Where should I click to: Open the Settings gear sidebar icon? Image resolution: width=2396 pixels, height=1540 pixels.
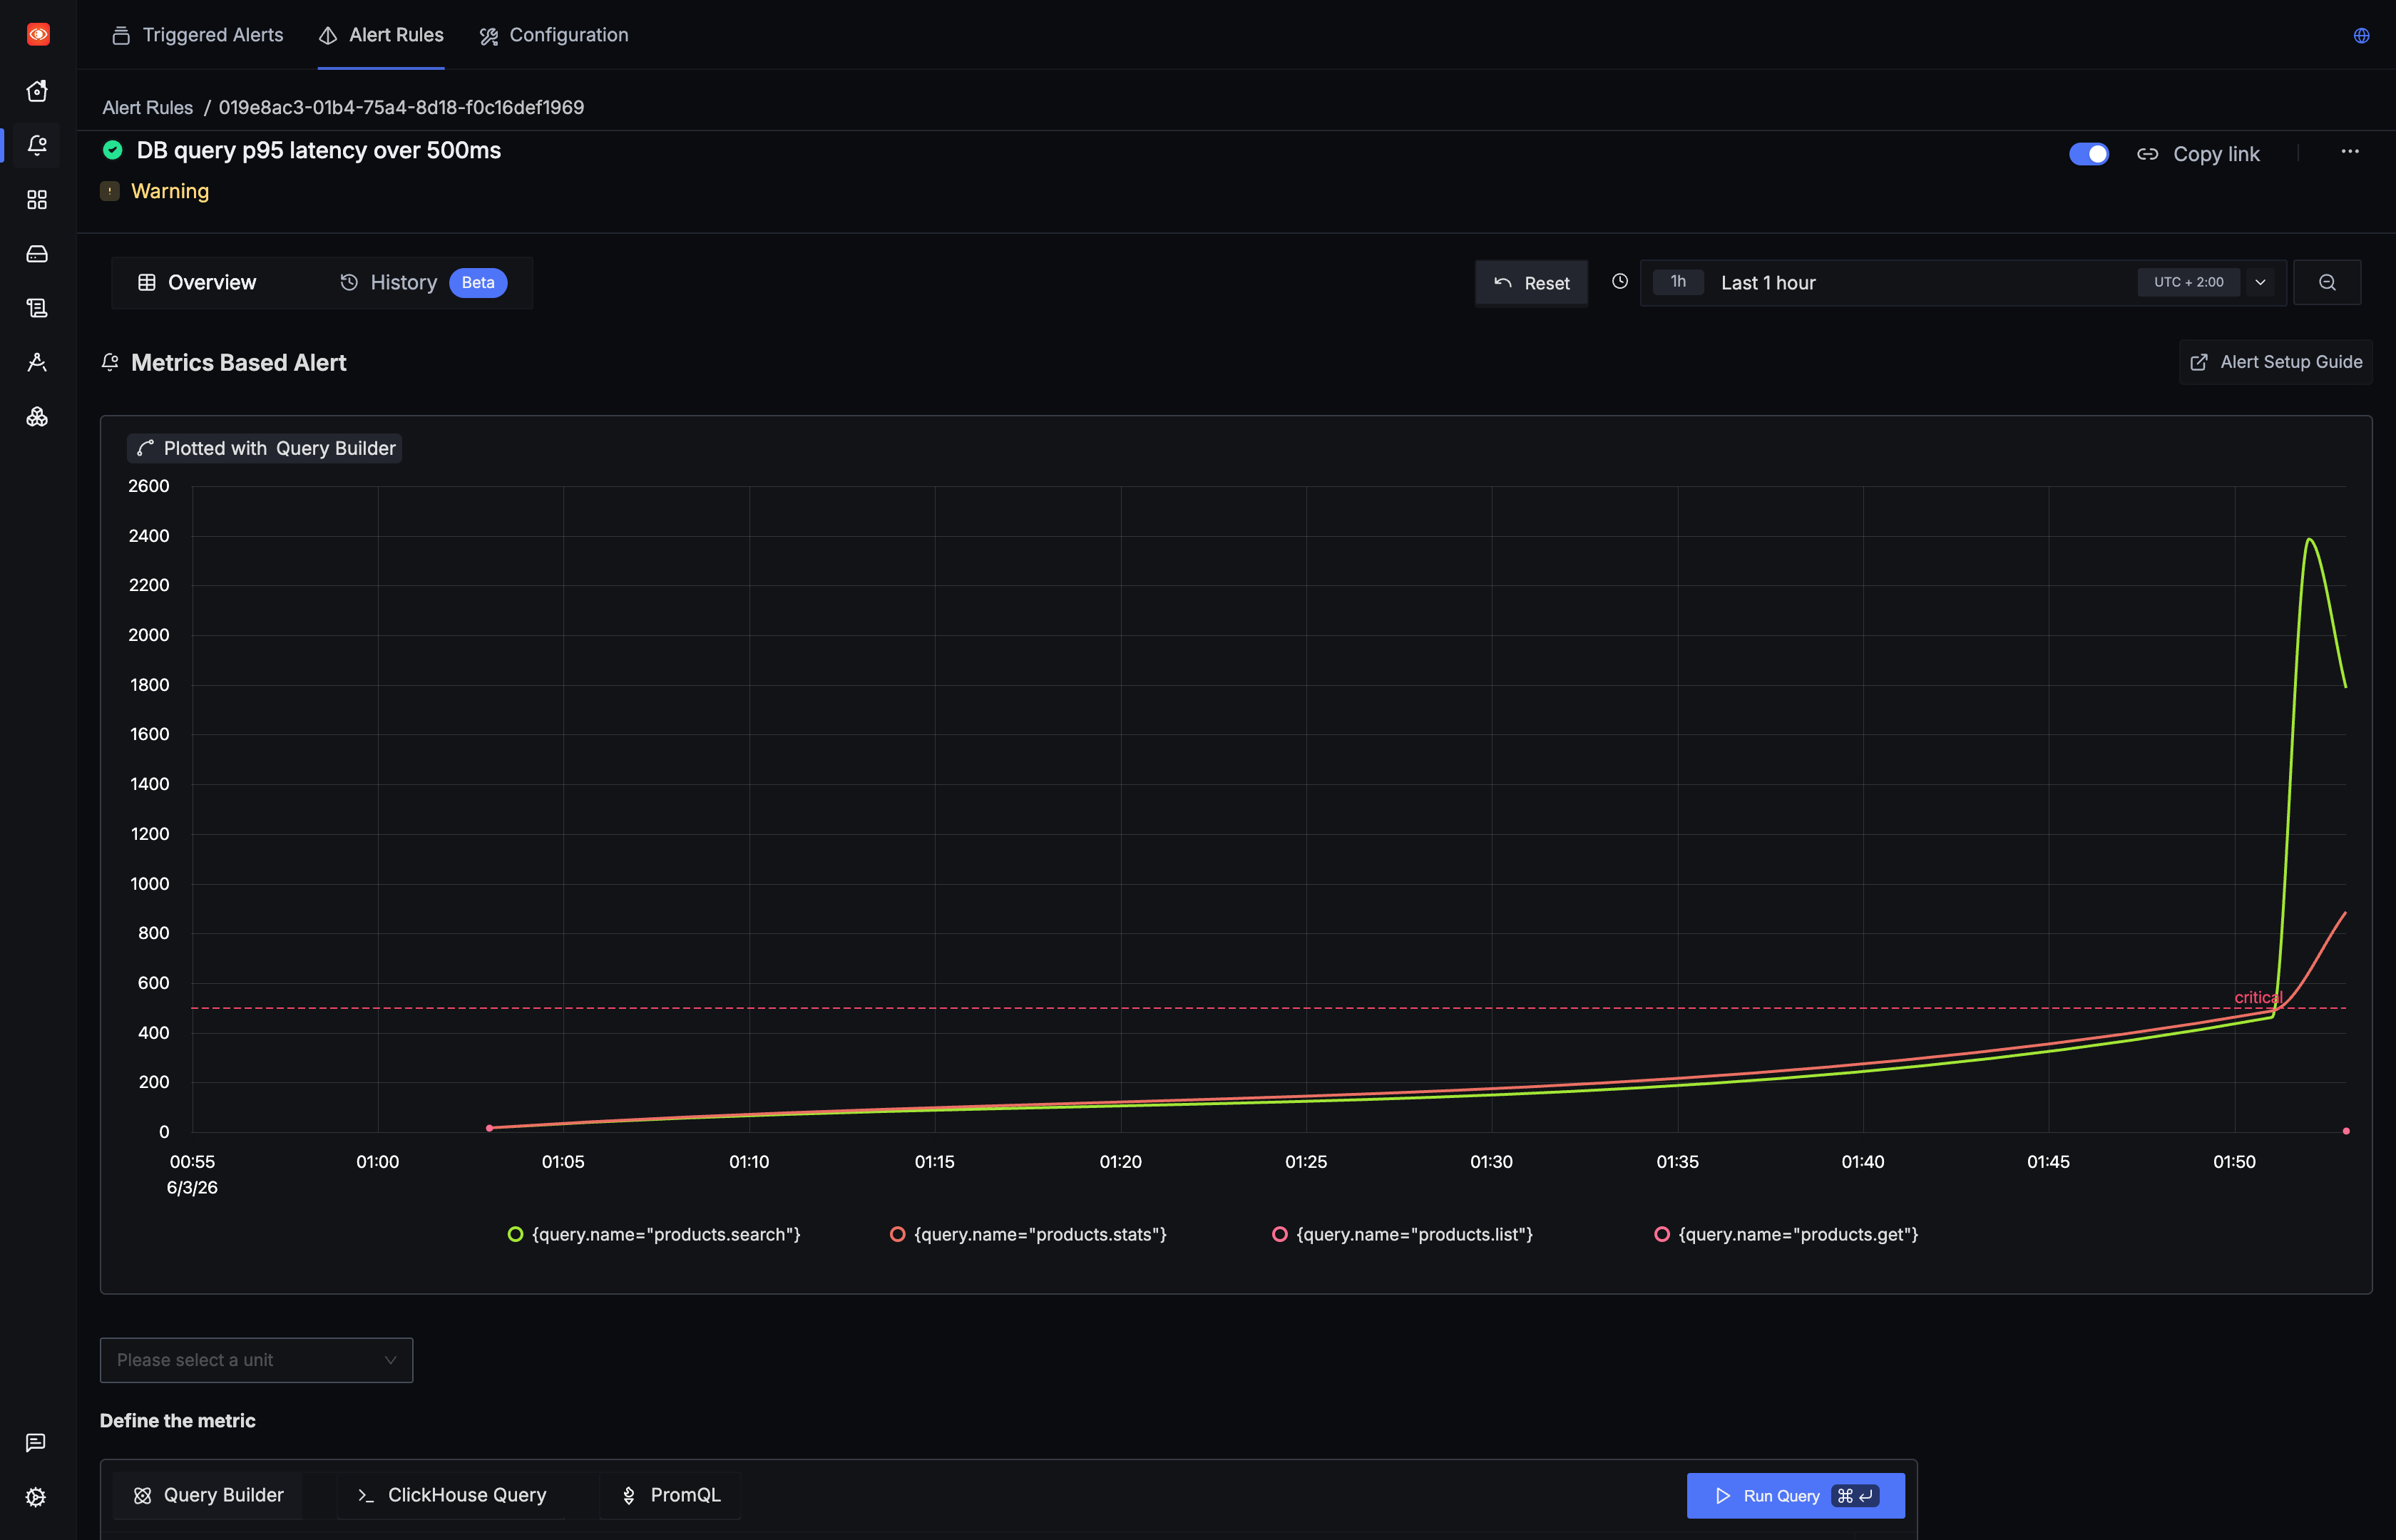(x=36, y=1497)
